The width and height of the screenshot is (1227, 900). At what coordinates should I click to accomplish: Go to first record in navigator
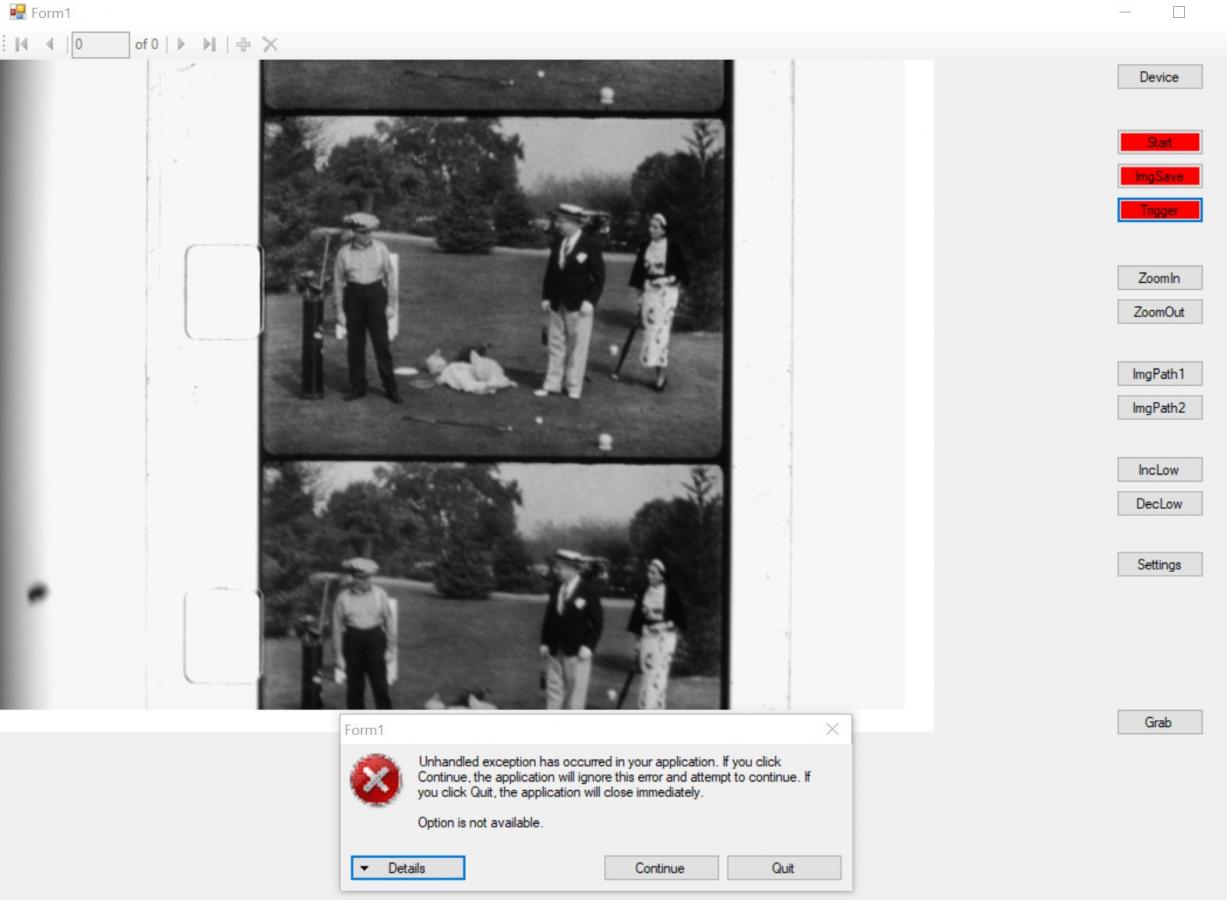pyautogui.click(x=22, y=44)
